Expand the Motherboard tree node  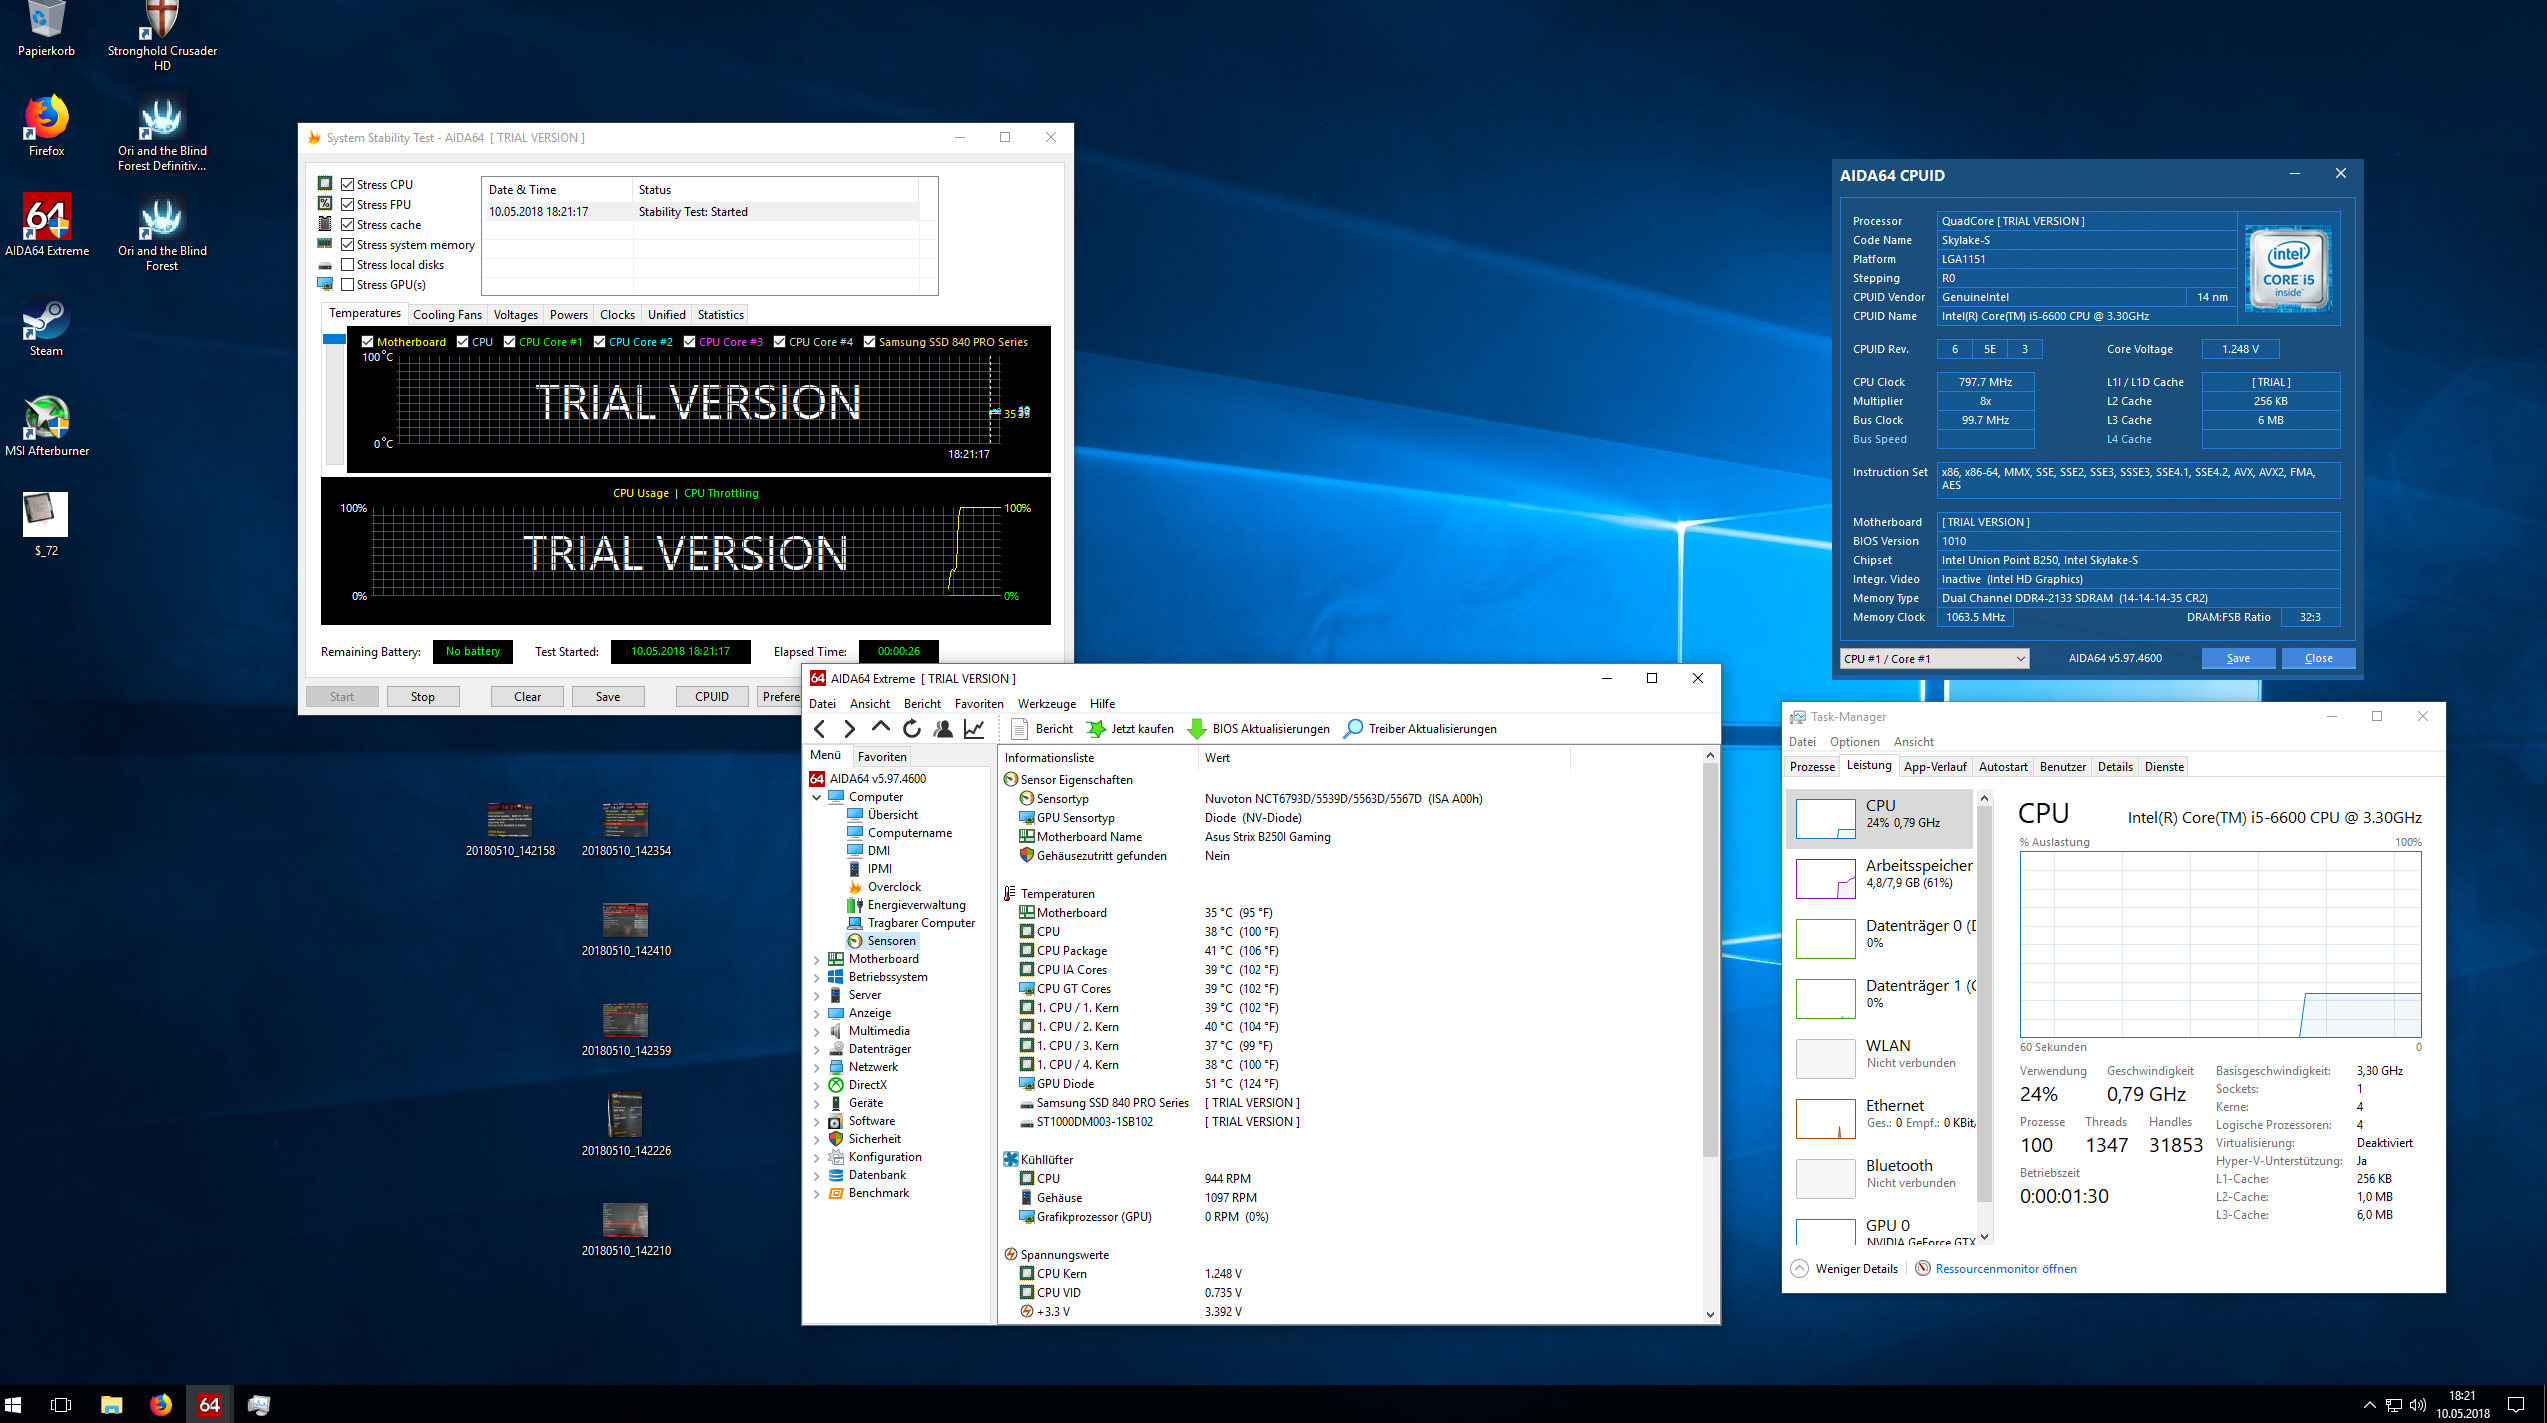point(817,959)
